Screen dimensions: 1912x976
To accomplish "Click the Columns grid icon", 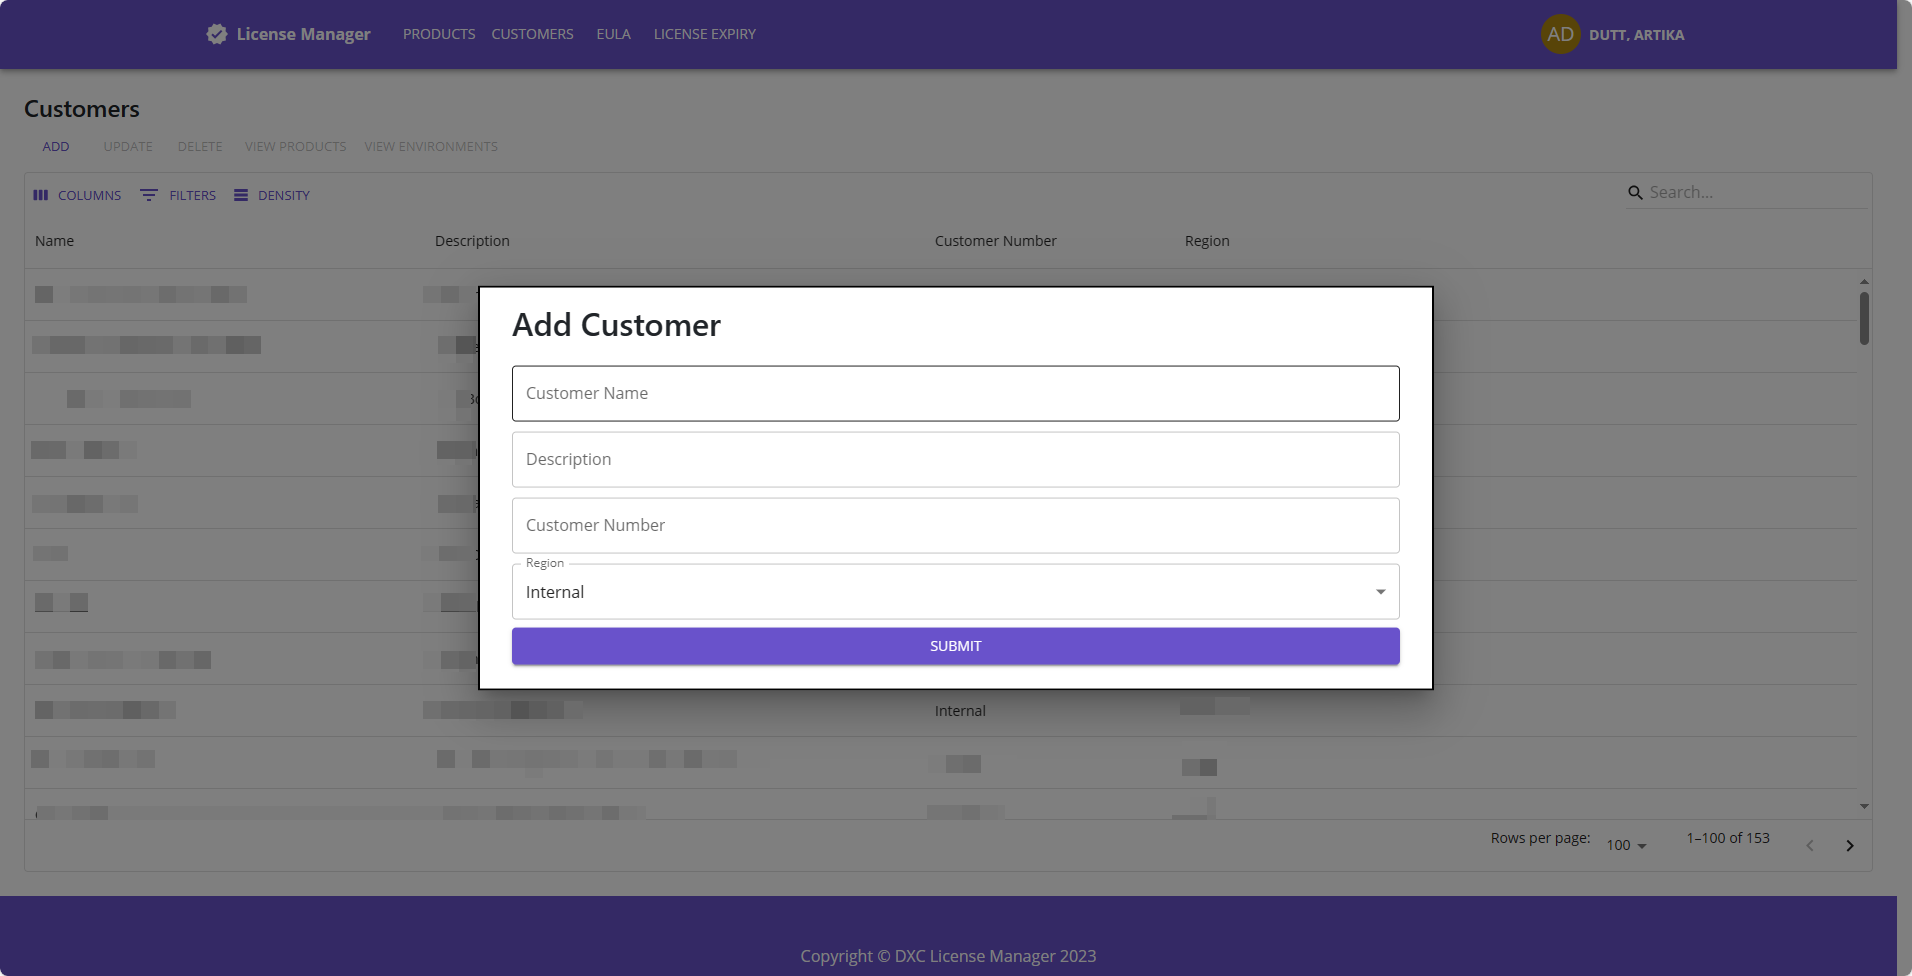I will pos(41,195).
